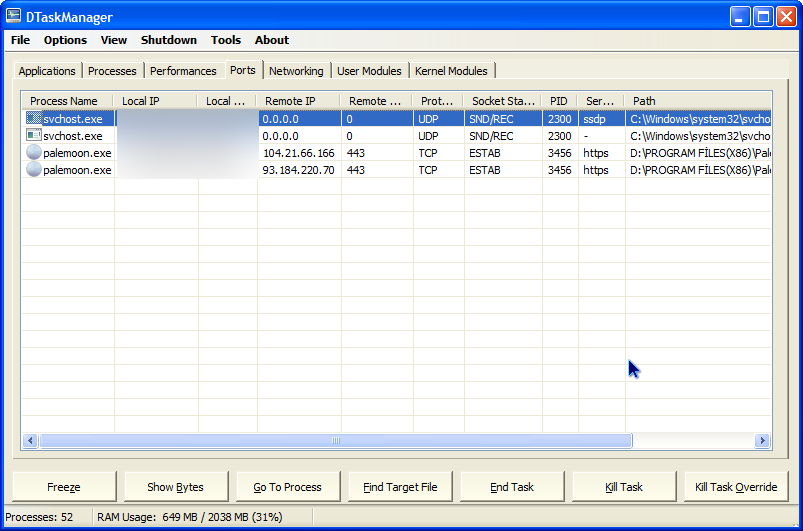This screenshot has height=531, width=803.
Task: Click icon of selected svchost.exe ssdp row
Action: [x=34, y=118]
